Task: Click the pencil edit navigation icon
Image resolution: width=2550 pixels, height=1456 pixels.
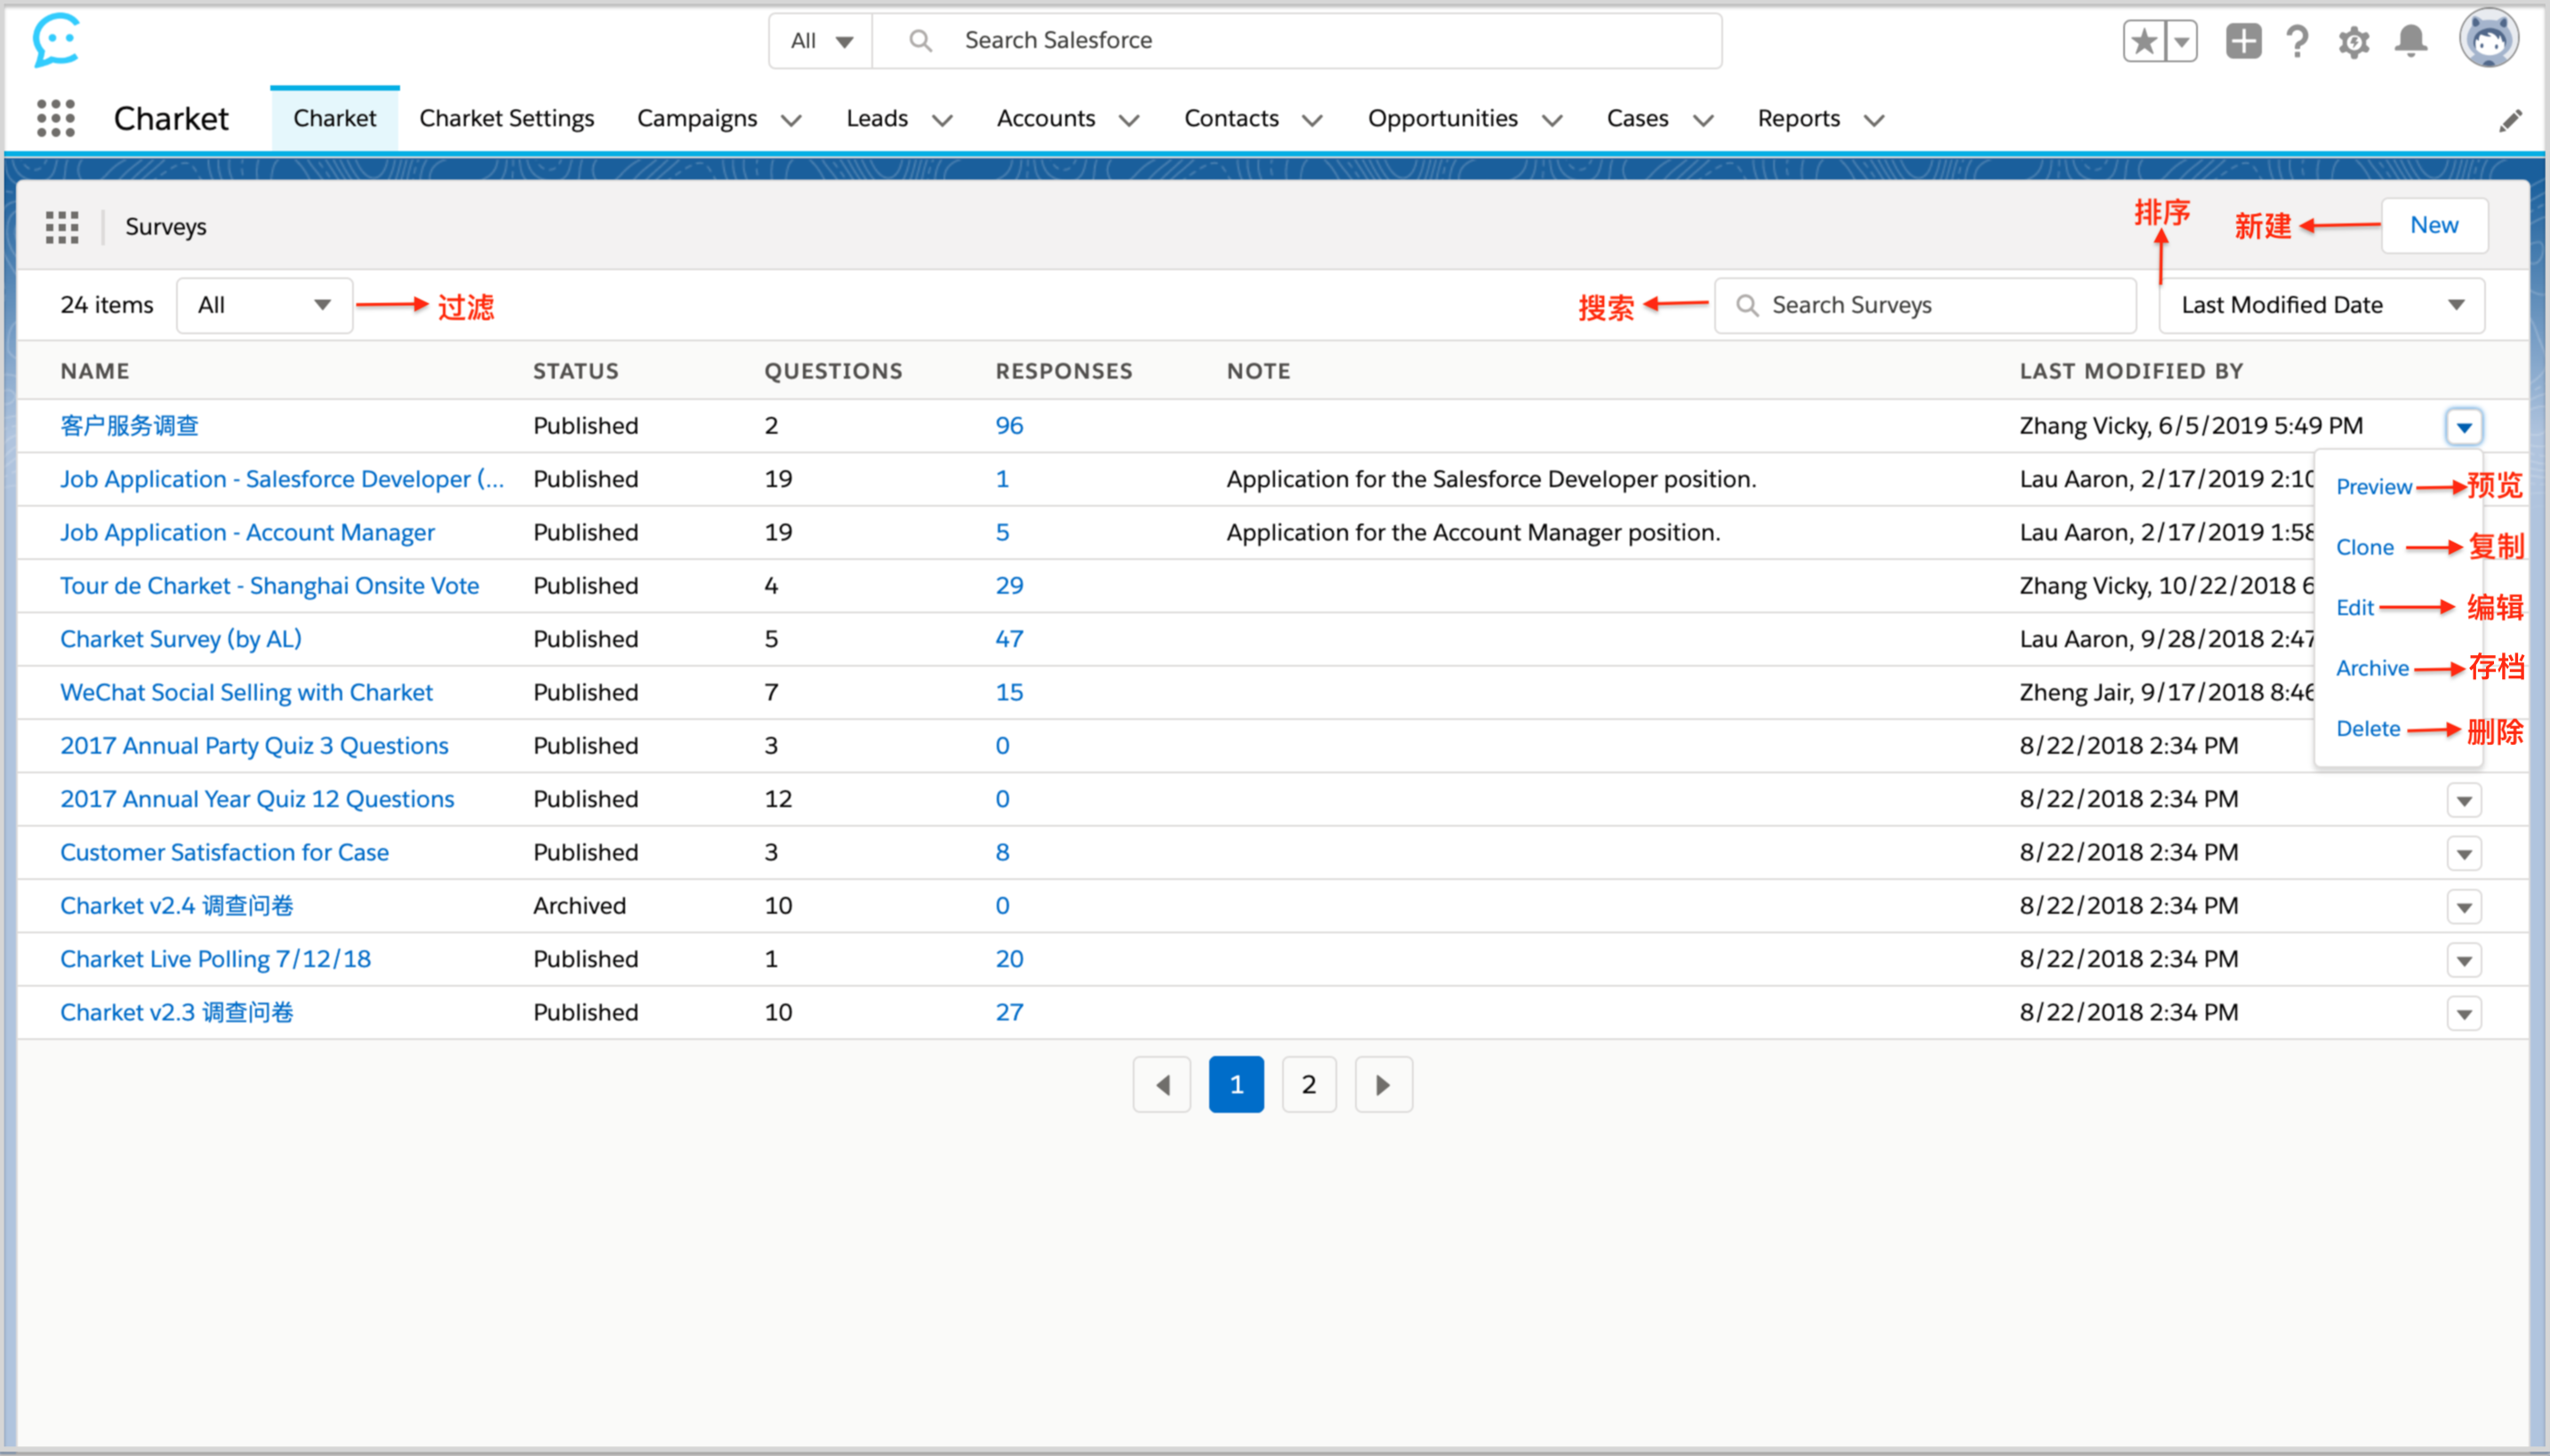Action: point(2511,120)
